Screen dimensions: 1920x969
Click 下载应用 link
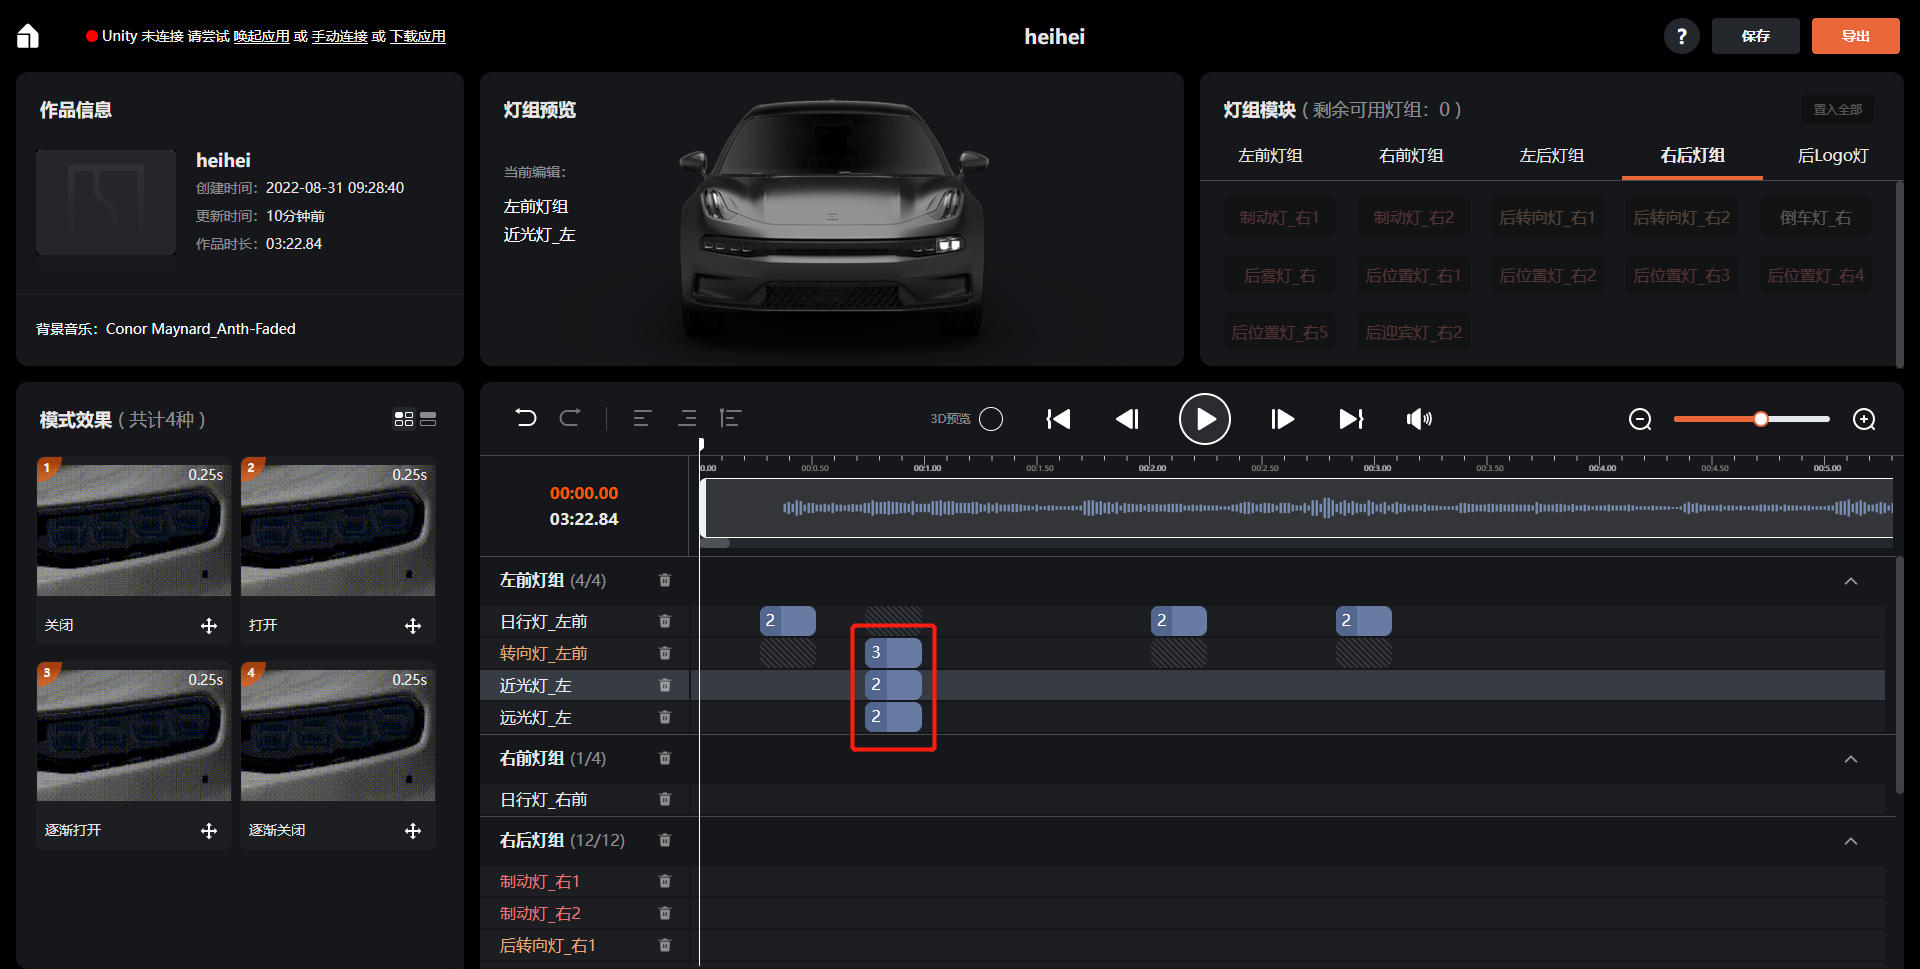[x=418, y=36]
